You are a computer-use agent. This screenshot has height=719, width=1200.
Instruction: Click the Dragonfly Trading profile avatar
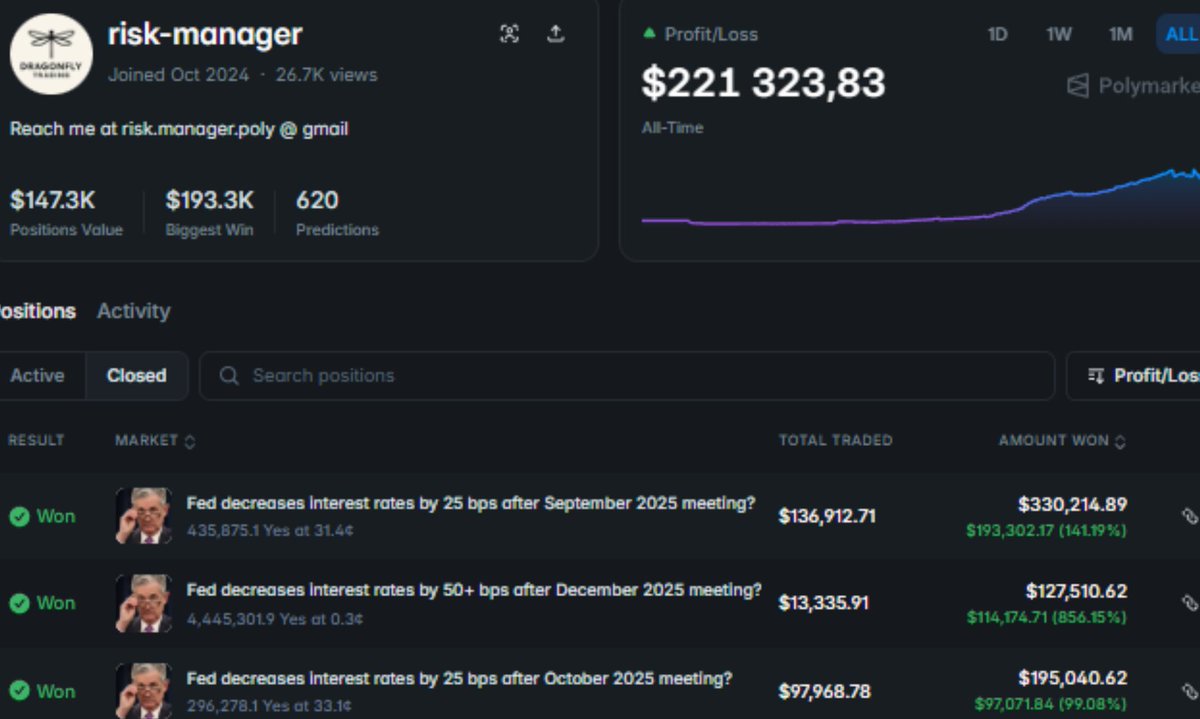[51, 53]
